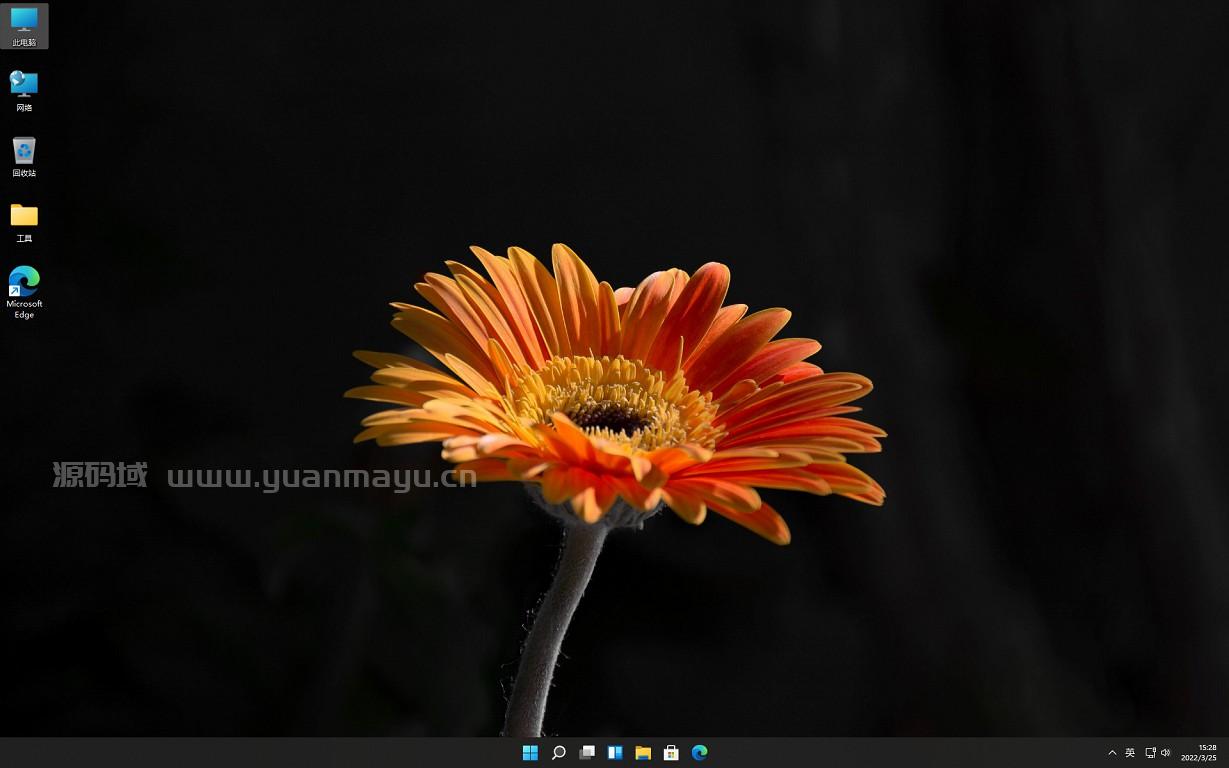Open 此电脑 (This PC) on the desktop
The height and width of the screenshot is (768, 1229).
[x=24, y=25]
